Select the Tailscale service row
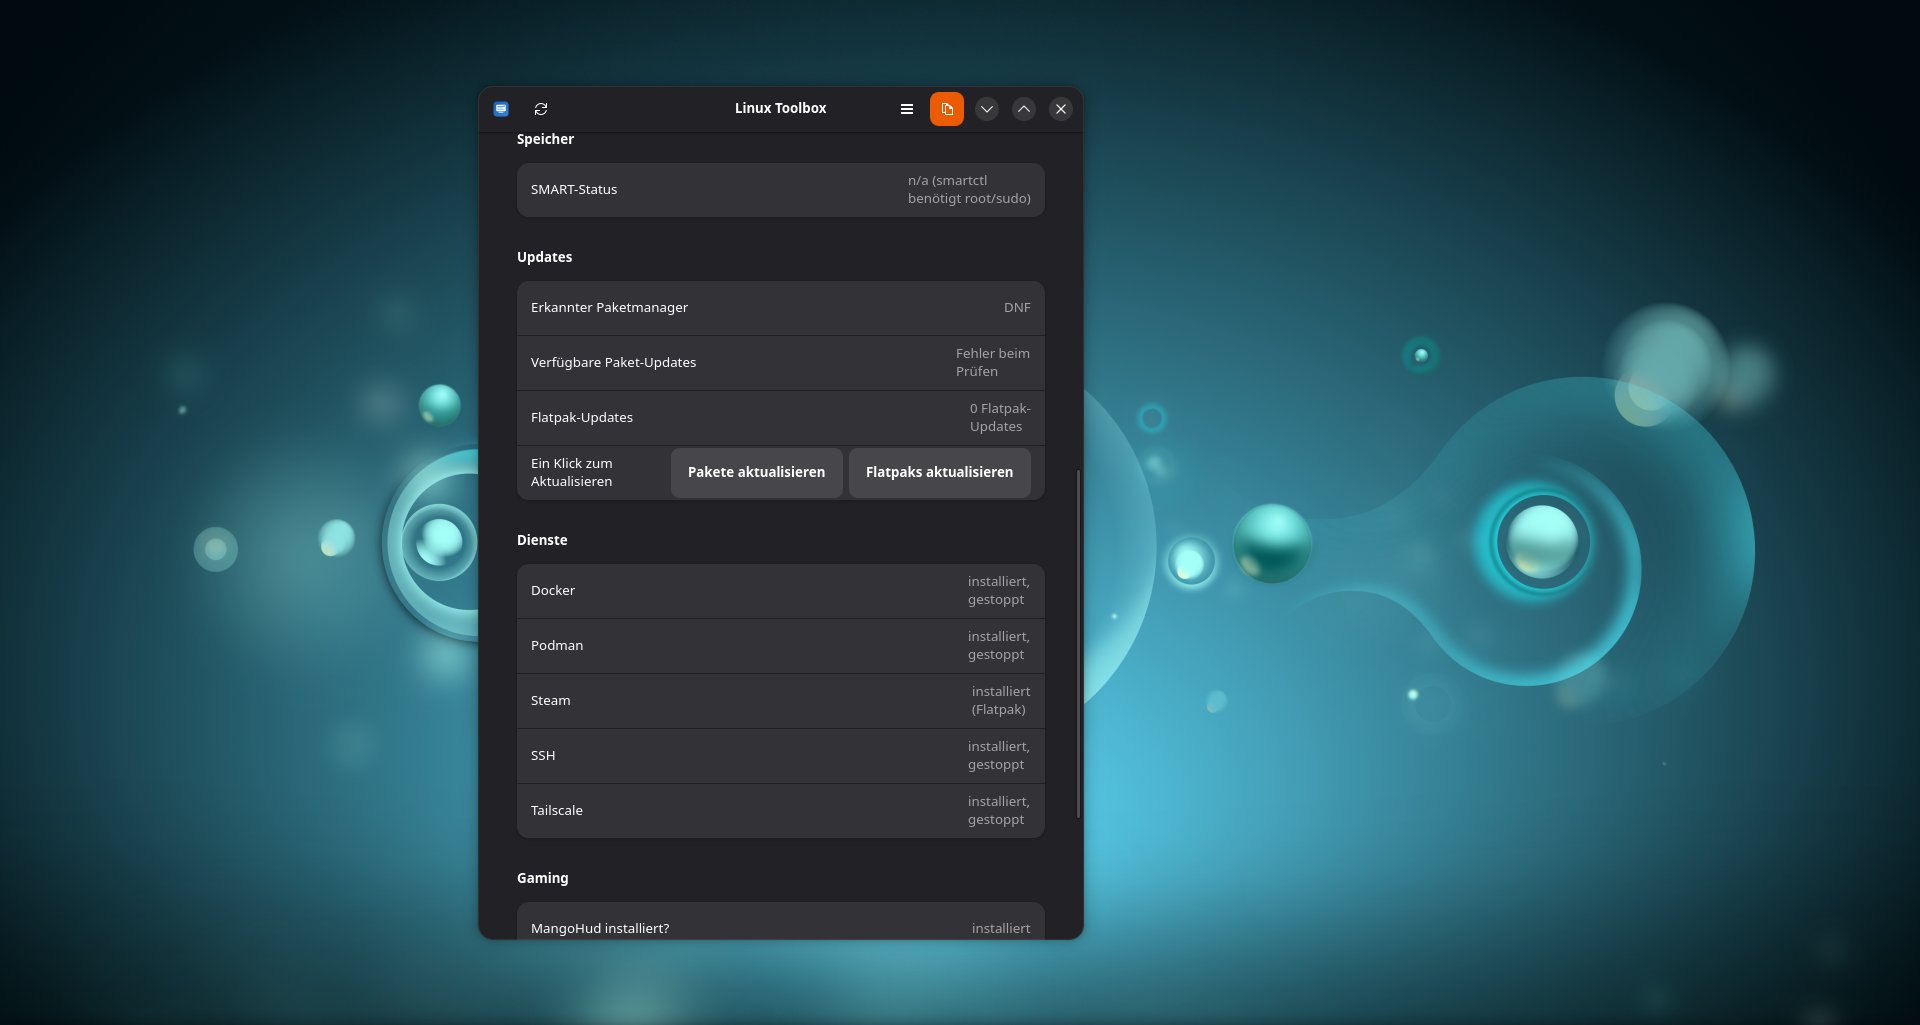The image size is (1920, 1025). pos(781,811)
